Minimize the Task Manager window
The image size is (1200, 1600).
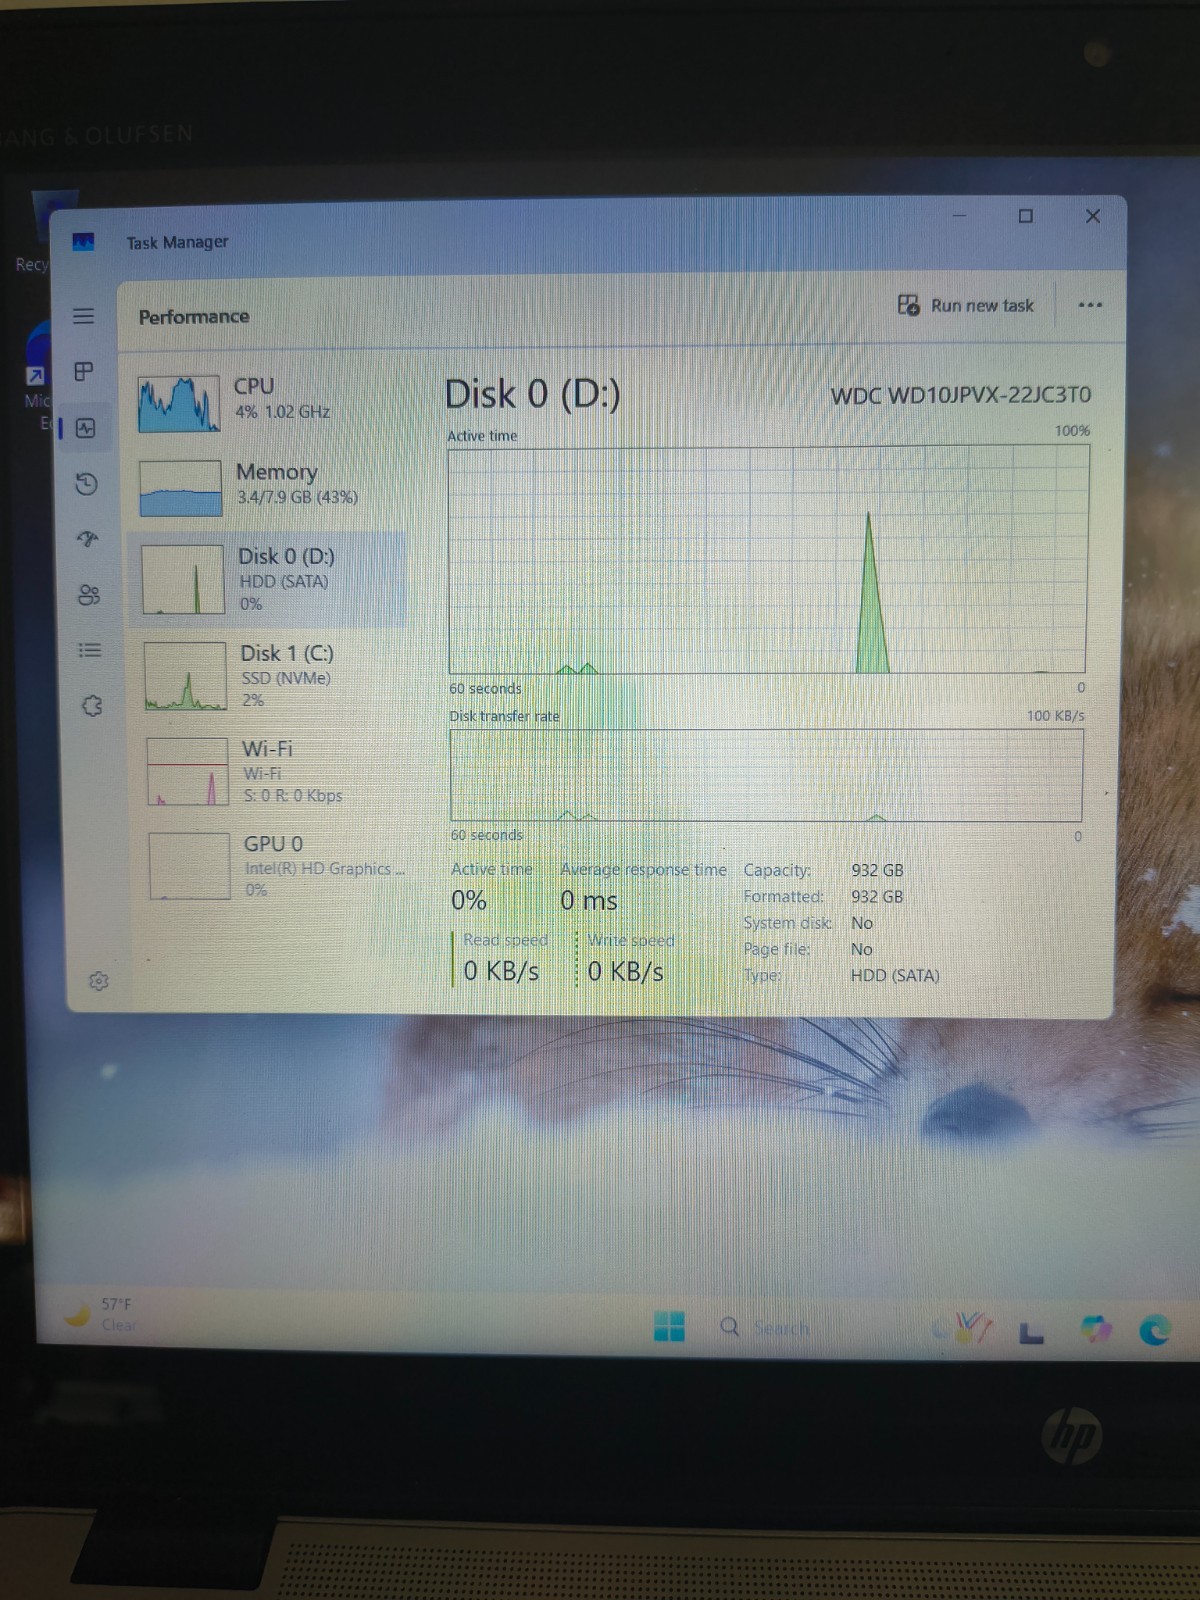[959, 216]
